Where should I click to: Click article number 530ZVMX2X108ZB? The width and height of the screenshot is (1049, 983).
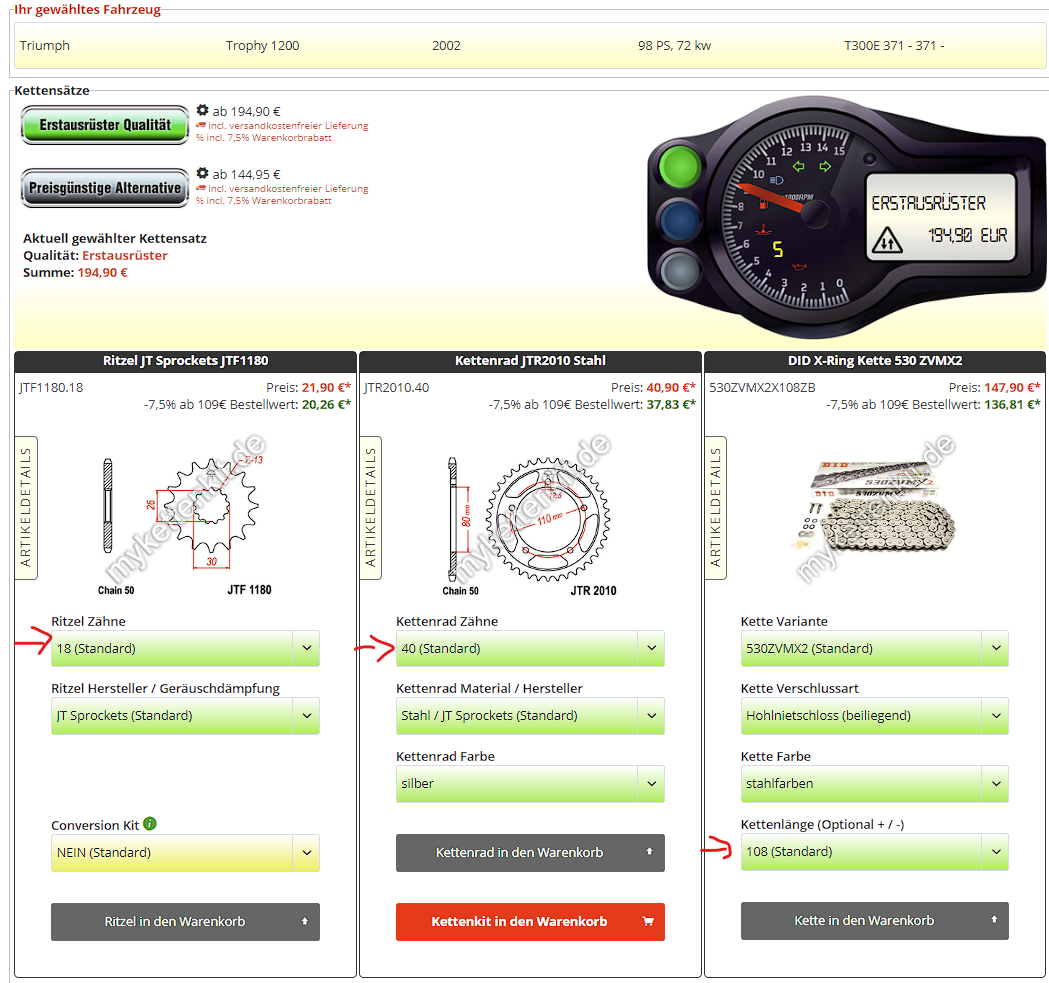(762, 387)
